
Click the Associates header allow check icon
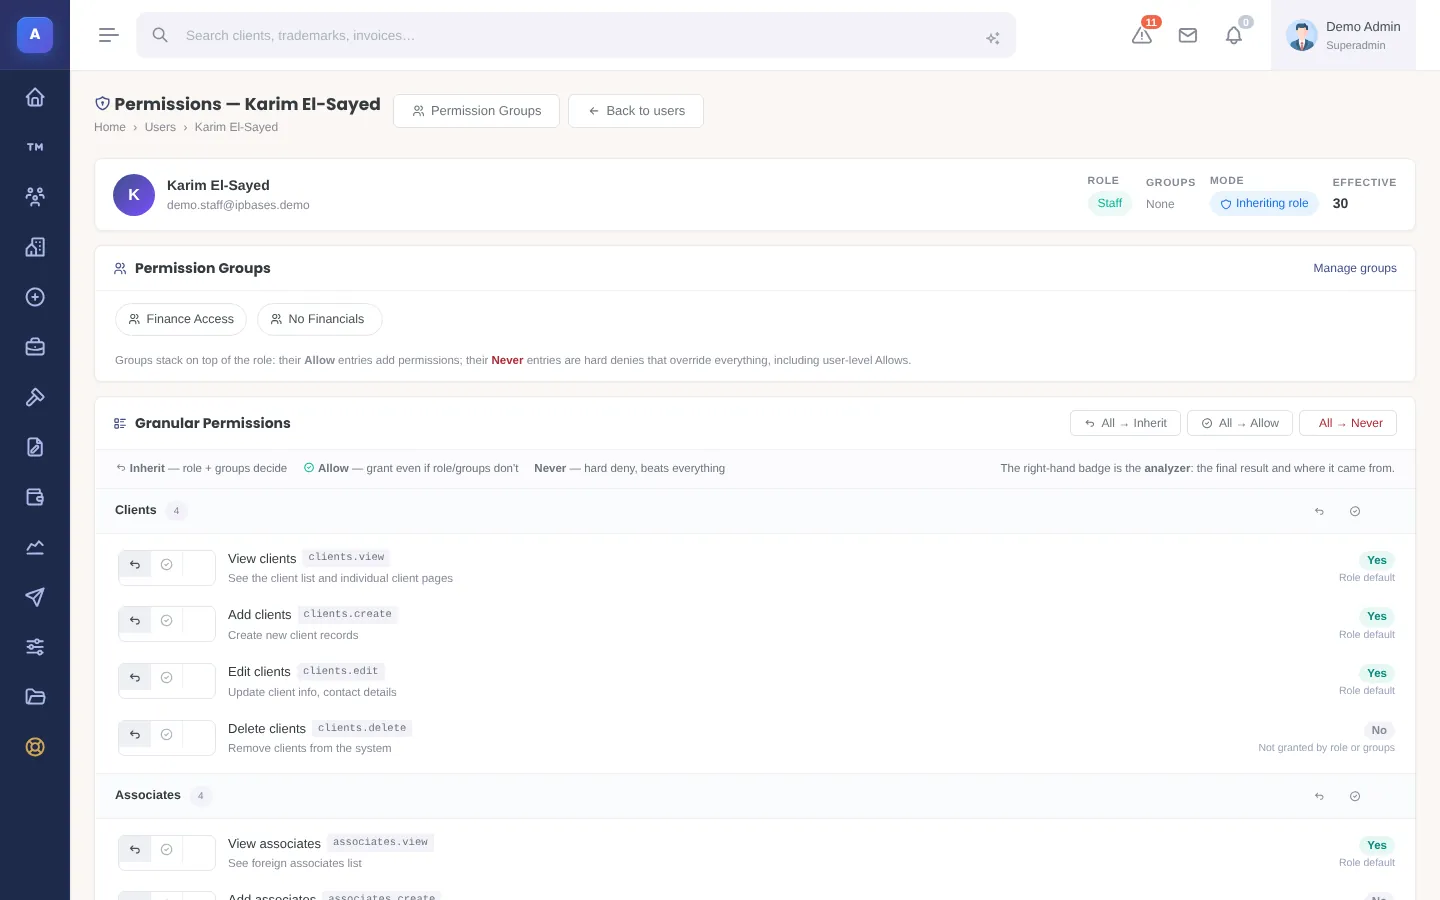point(1355,796)
